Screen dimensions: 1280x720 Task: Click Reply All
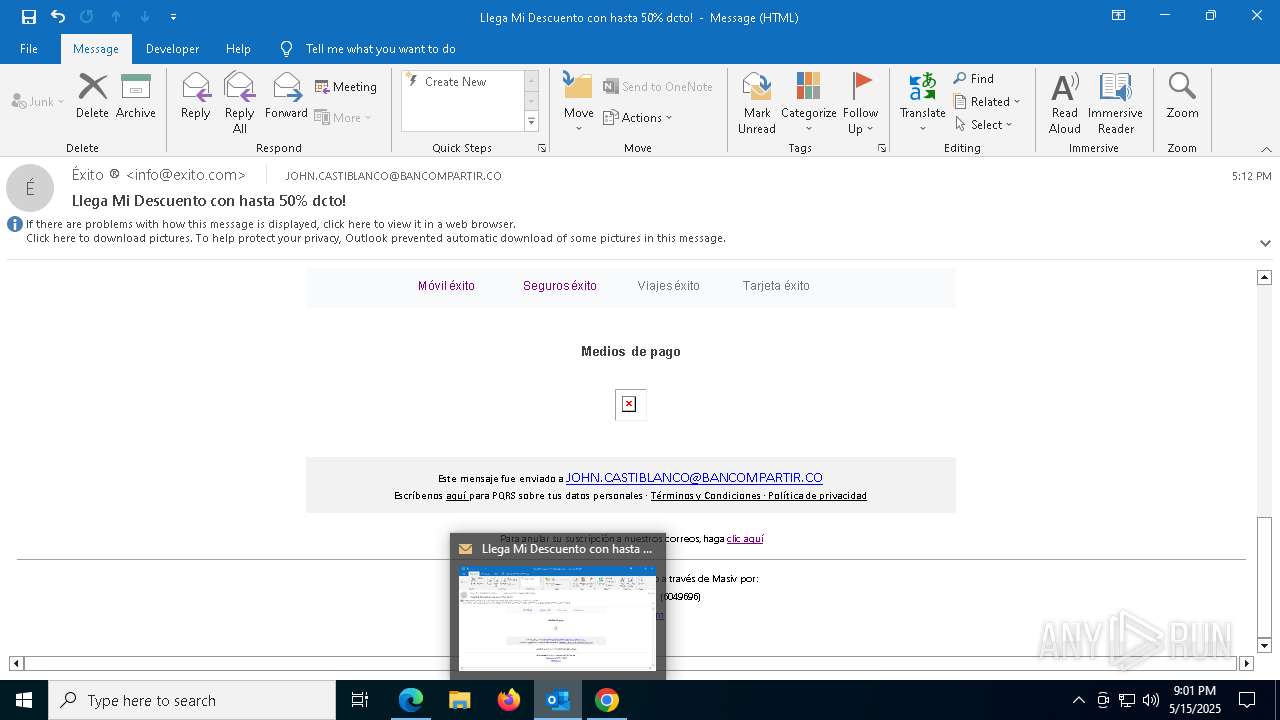[240, 102]
